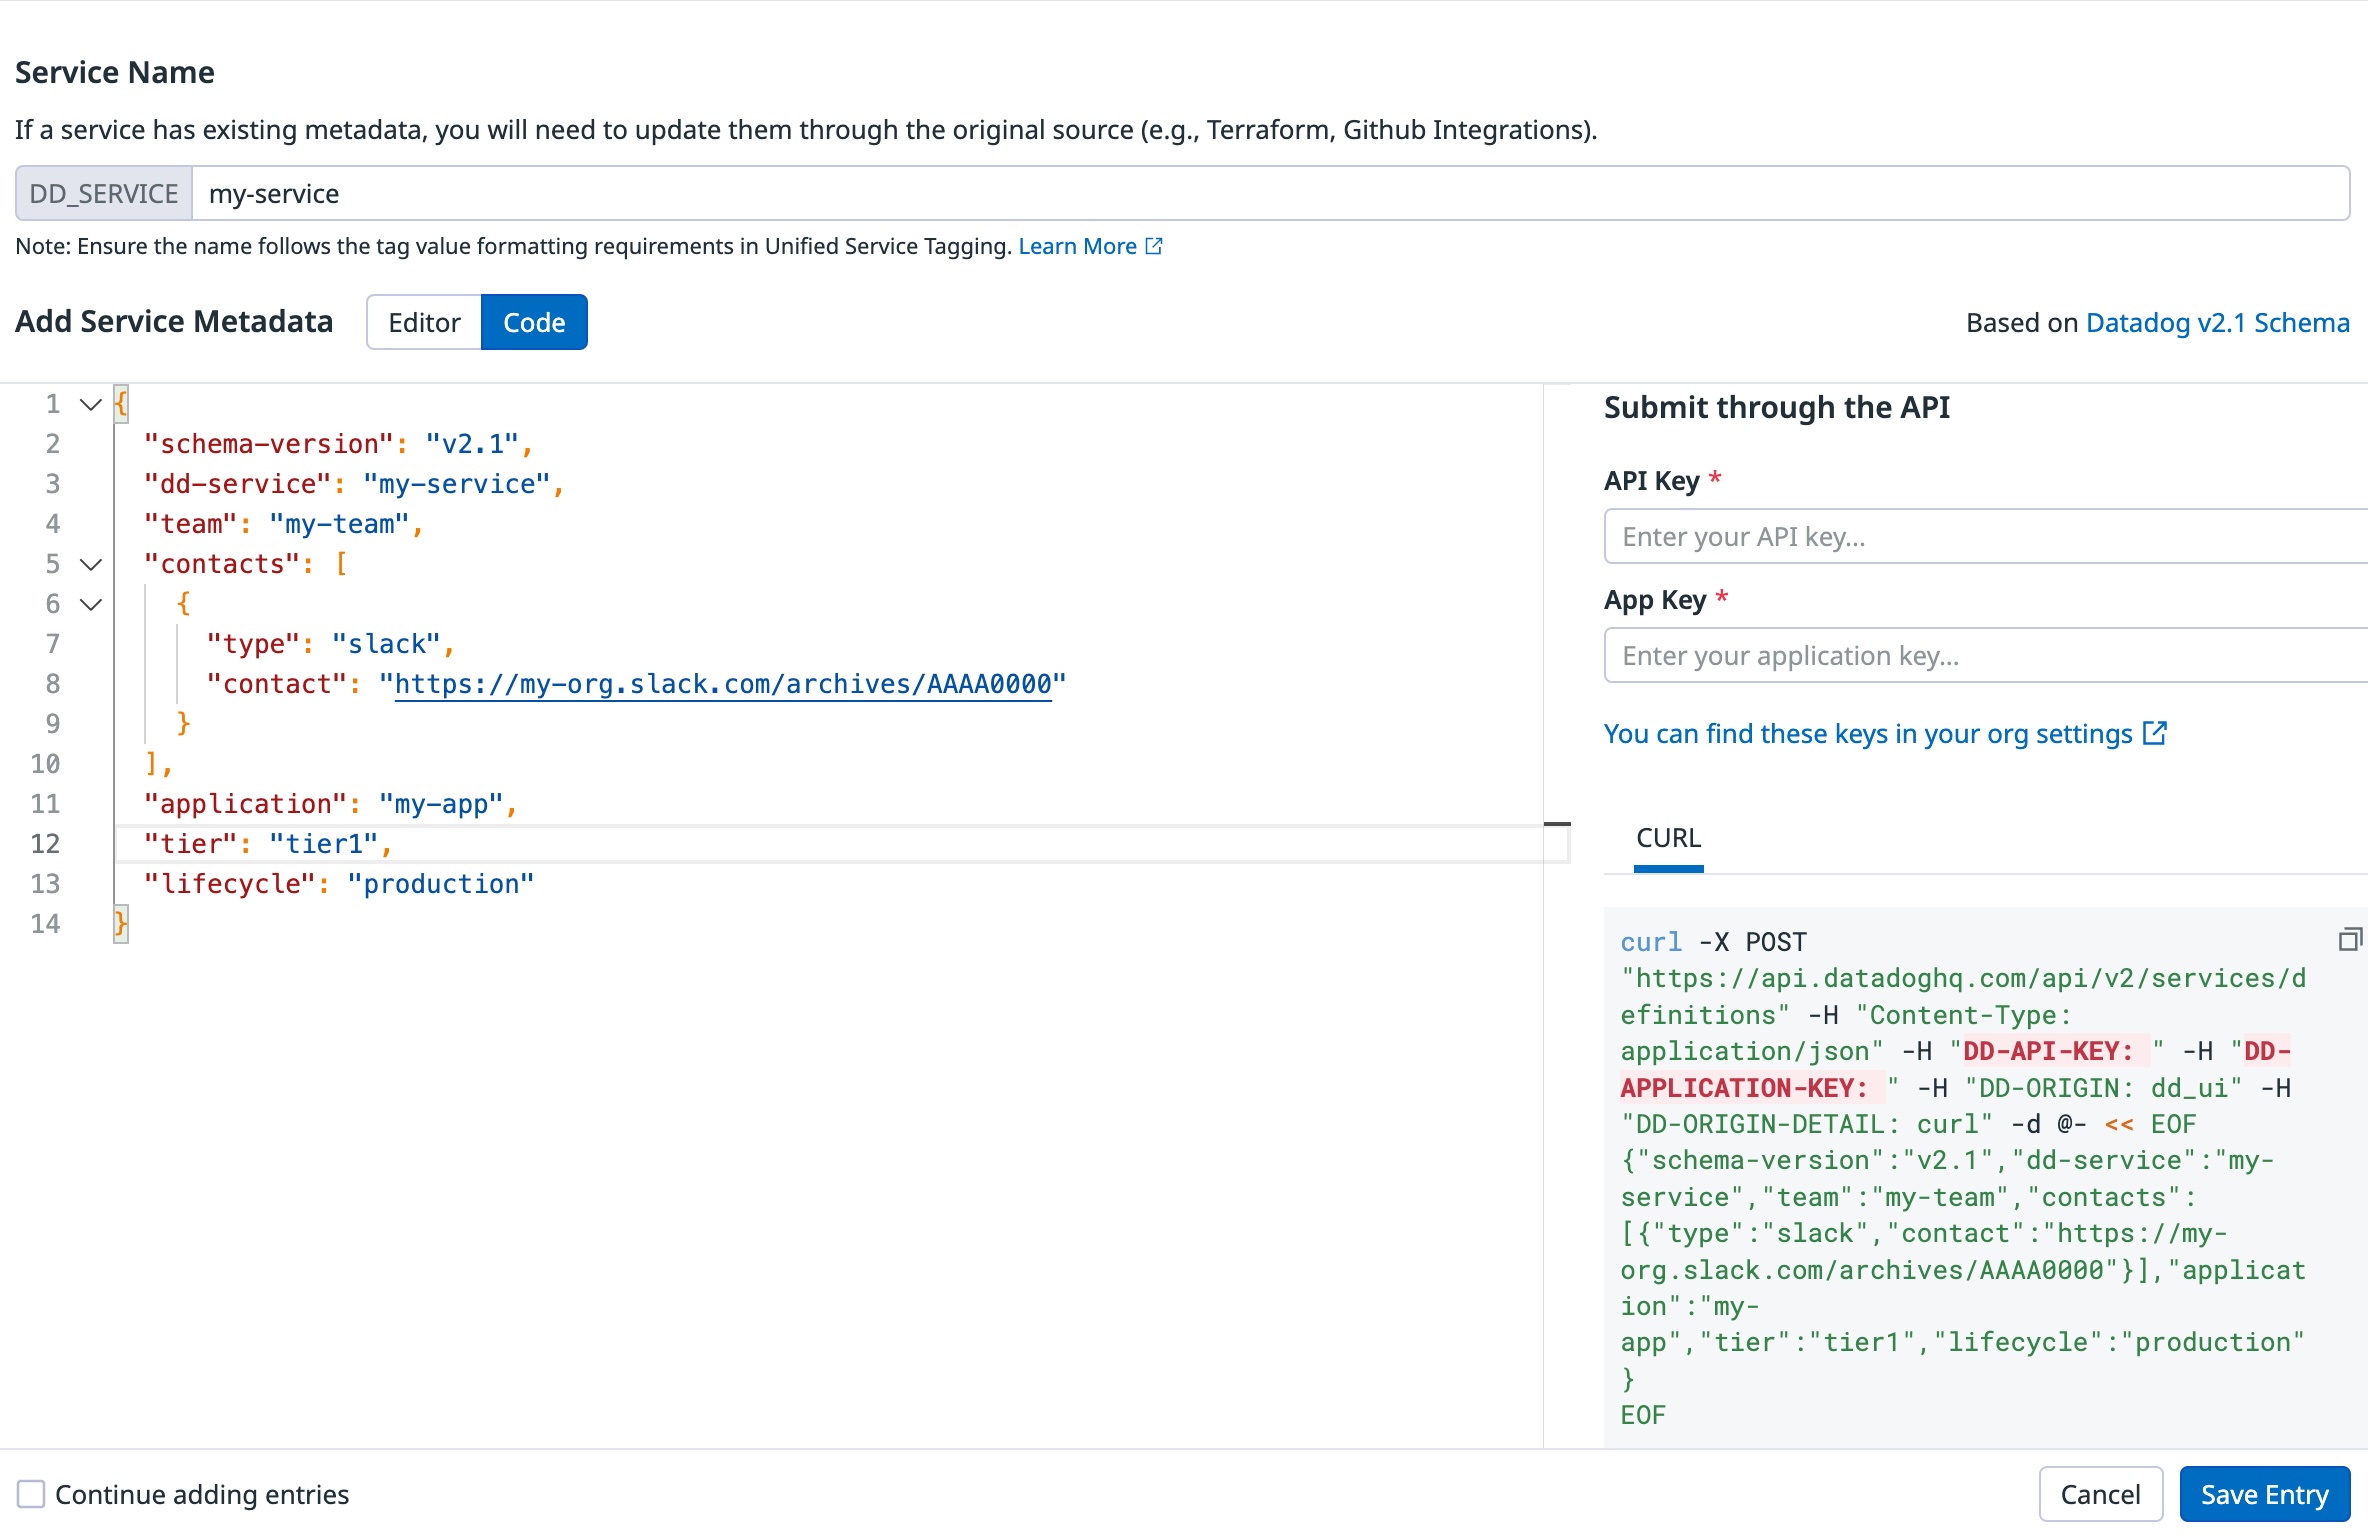
Task: Click the "dd-service": "my-service" code line
Action: point(354,484)
